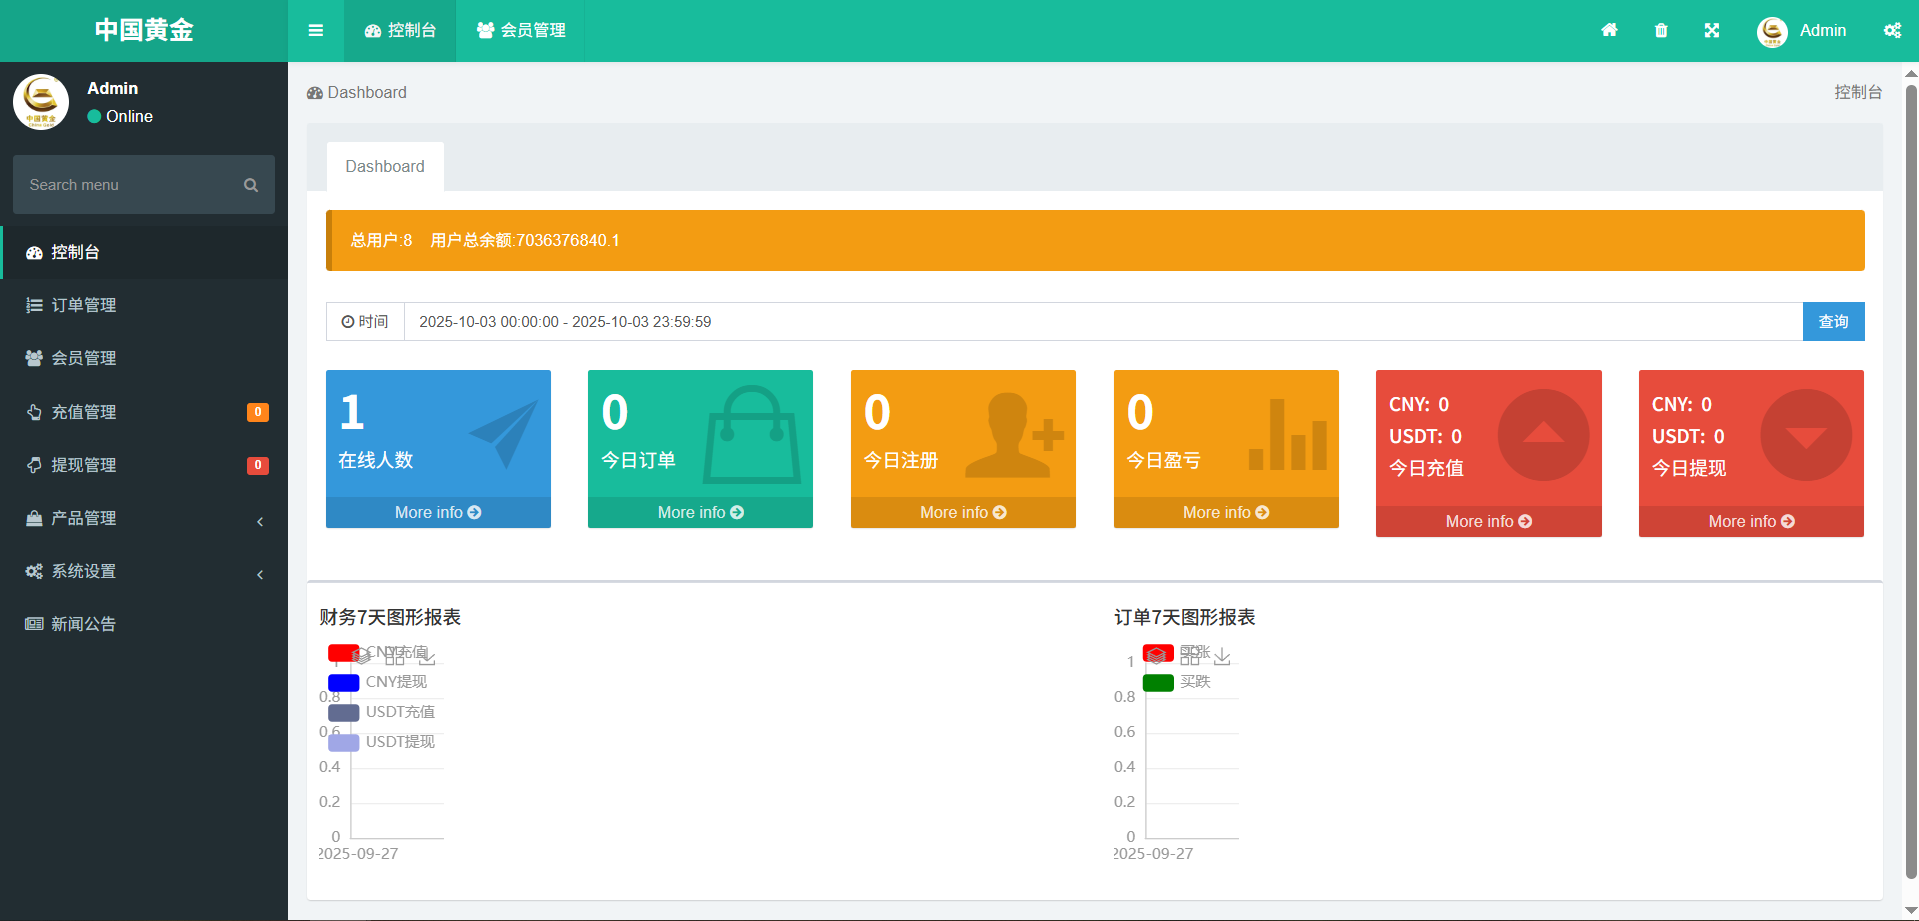Click download icon in the order chart

1222,657
